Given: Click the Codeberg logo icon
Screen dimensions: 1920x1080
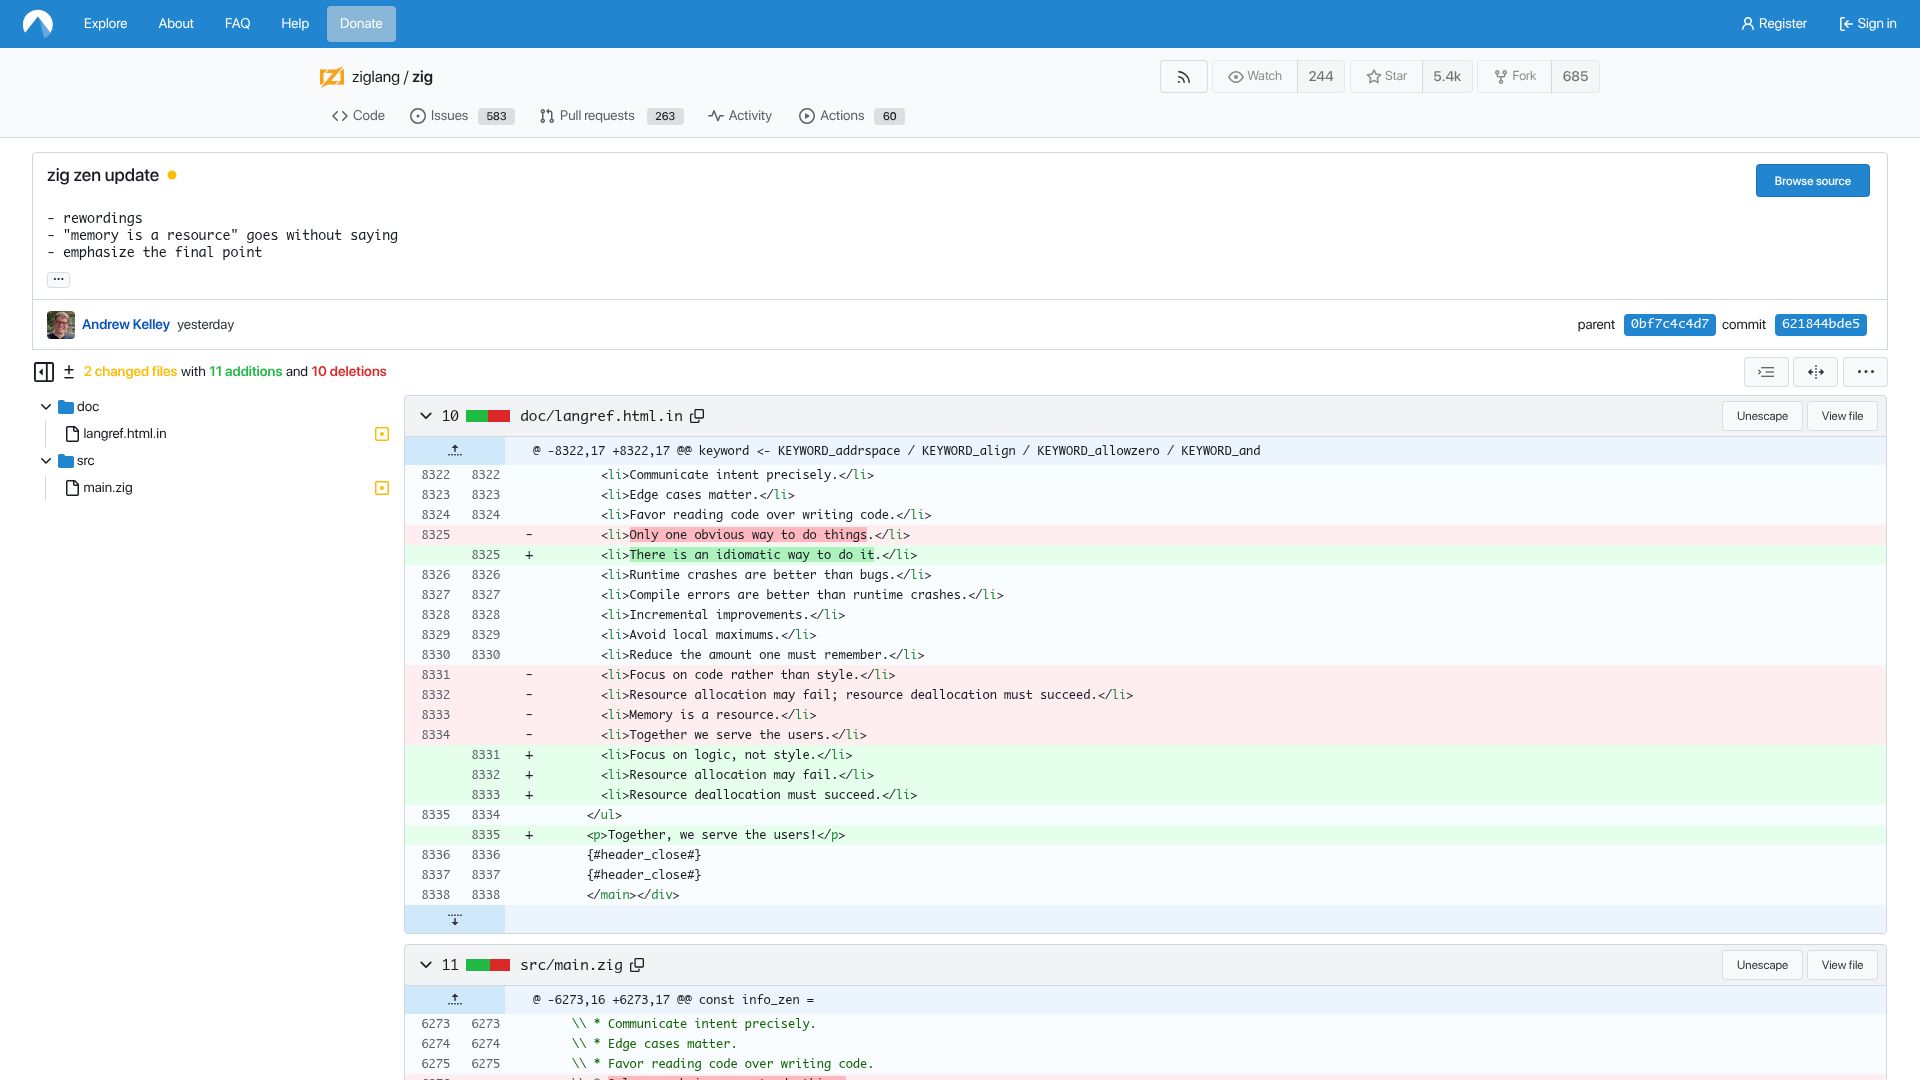Looking at the screenshot, I should tap(37, 23).
